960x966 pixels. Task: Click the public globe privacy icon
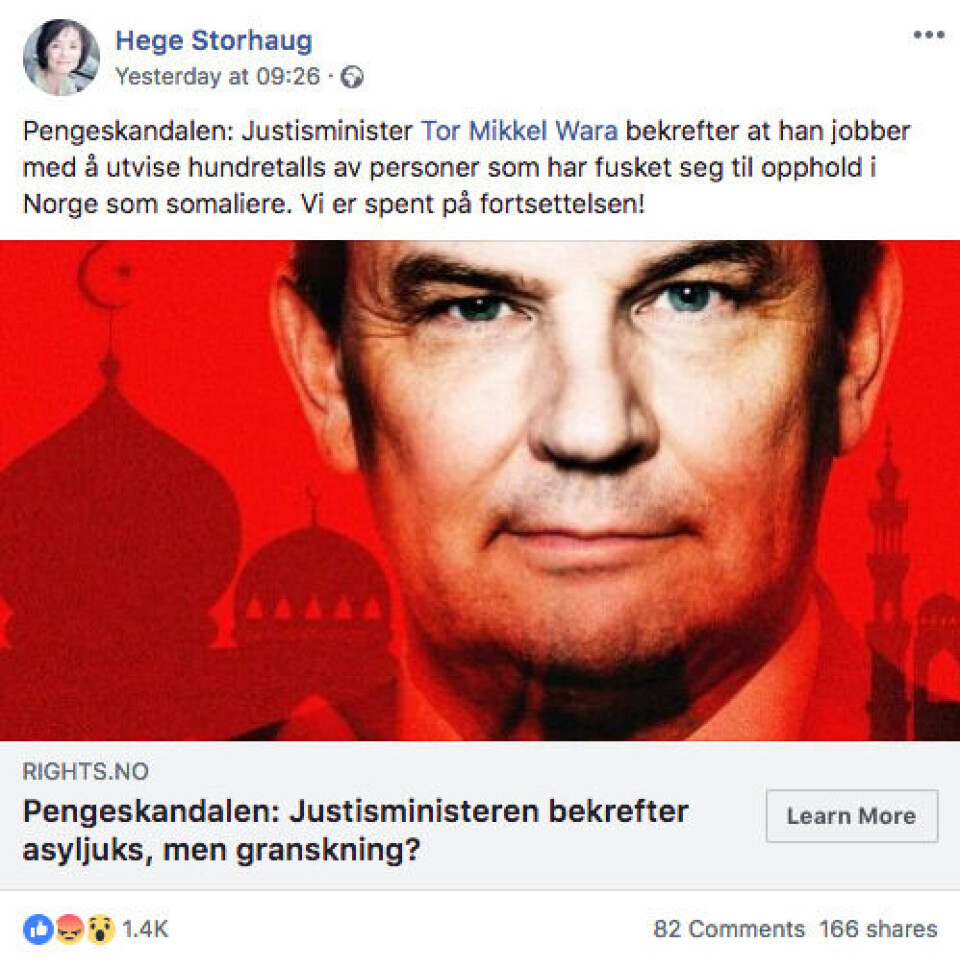point(353,78)
